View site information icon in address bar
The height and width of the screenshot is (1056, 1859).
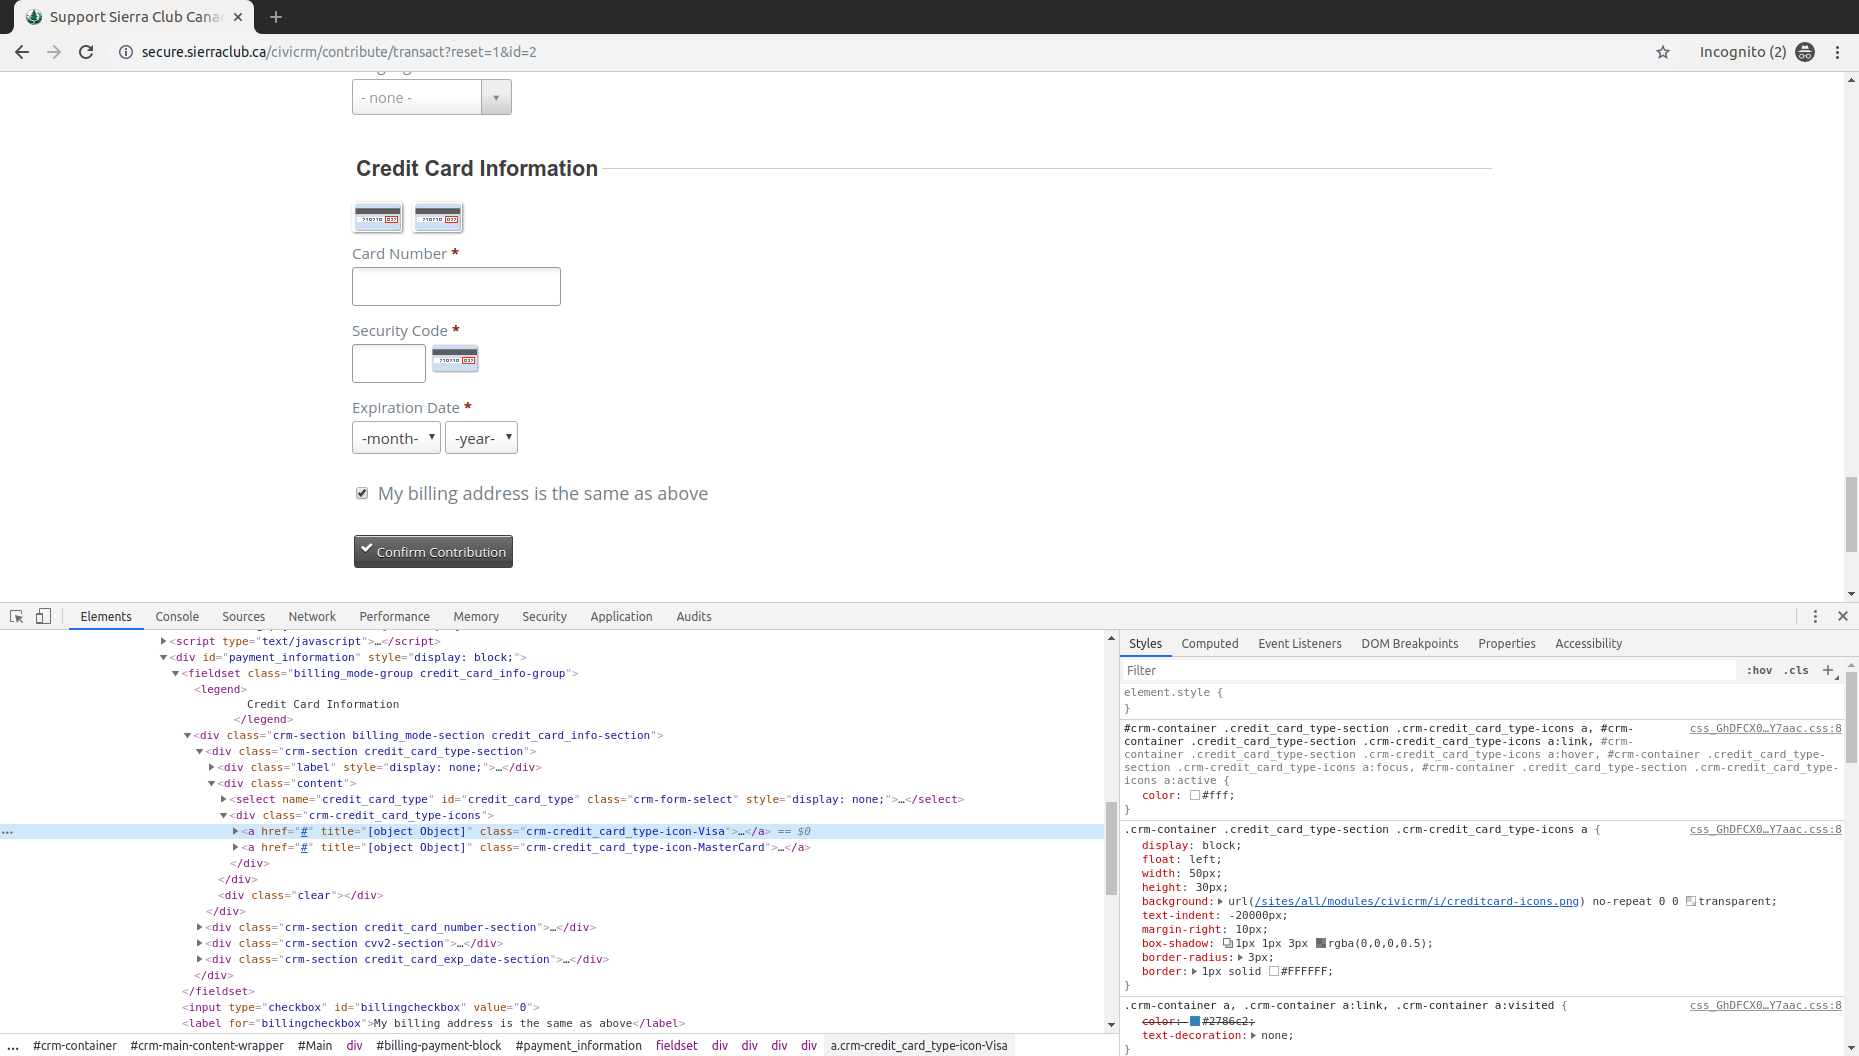pos(126,52)
